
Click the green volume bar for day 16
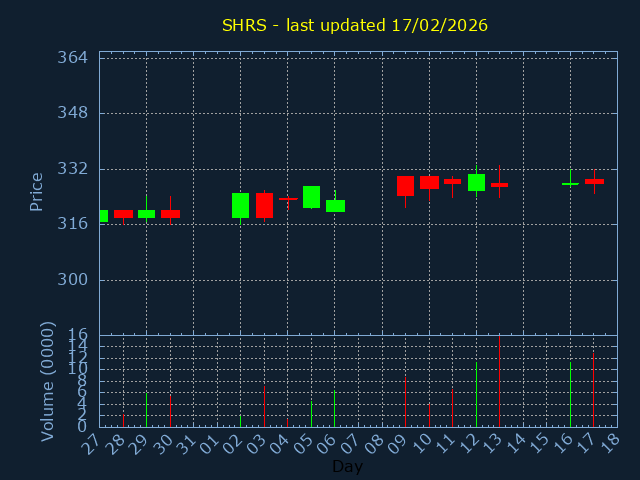coord(570,395)
